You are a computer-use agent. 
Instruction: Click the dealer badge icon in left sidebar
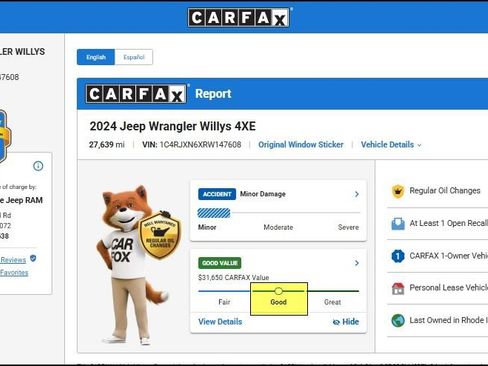pos(5,137)
